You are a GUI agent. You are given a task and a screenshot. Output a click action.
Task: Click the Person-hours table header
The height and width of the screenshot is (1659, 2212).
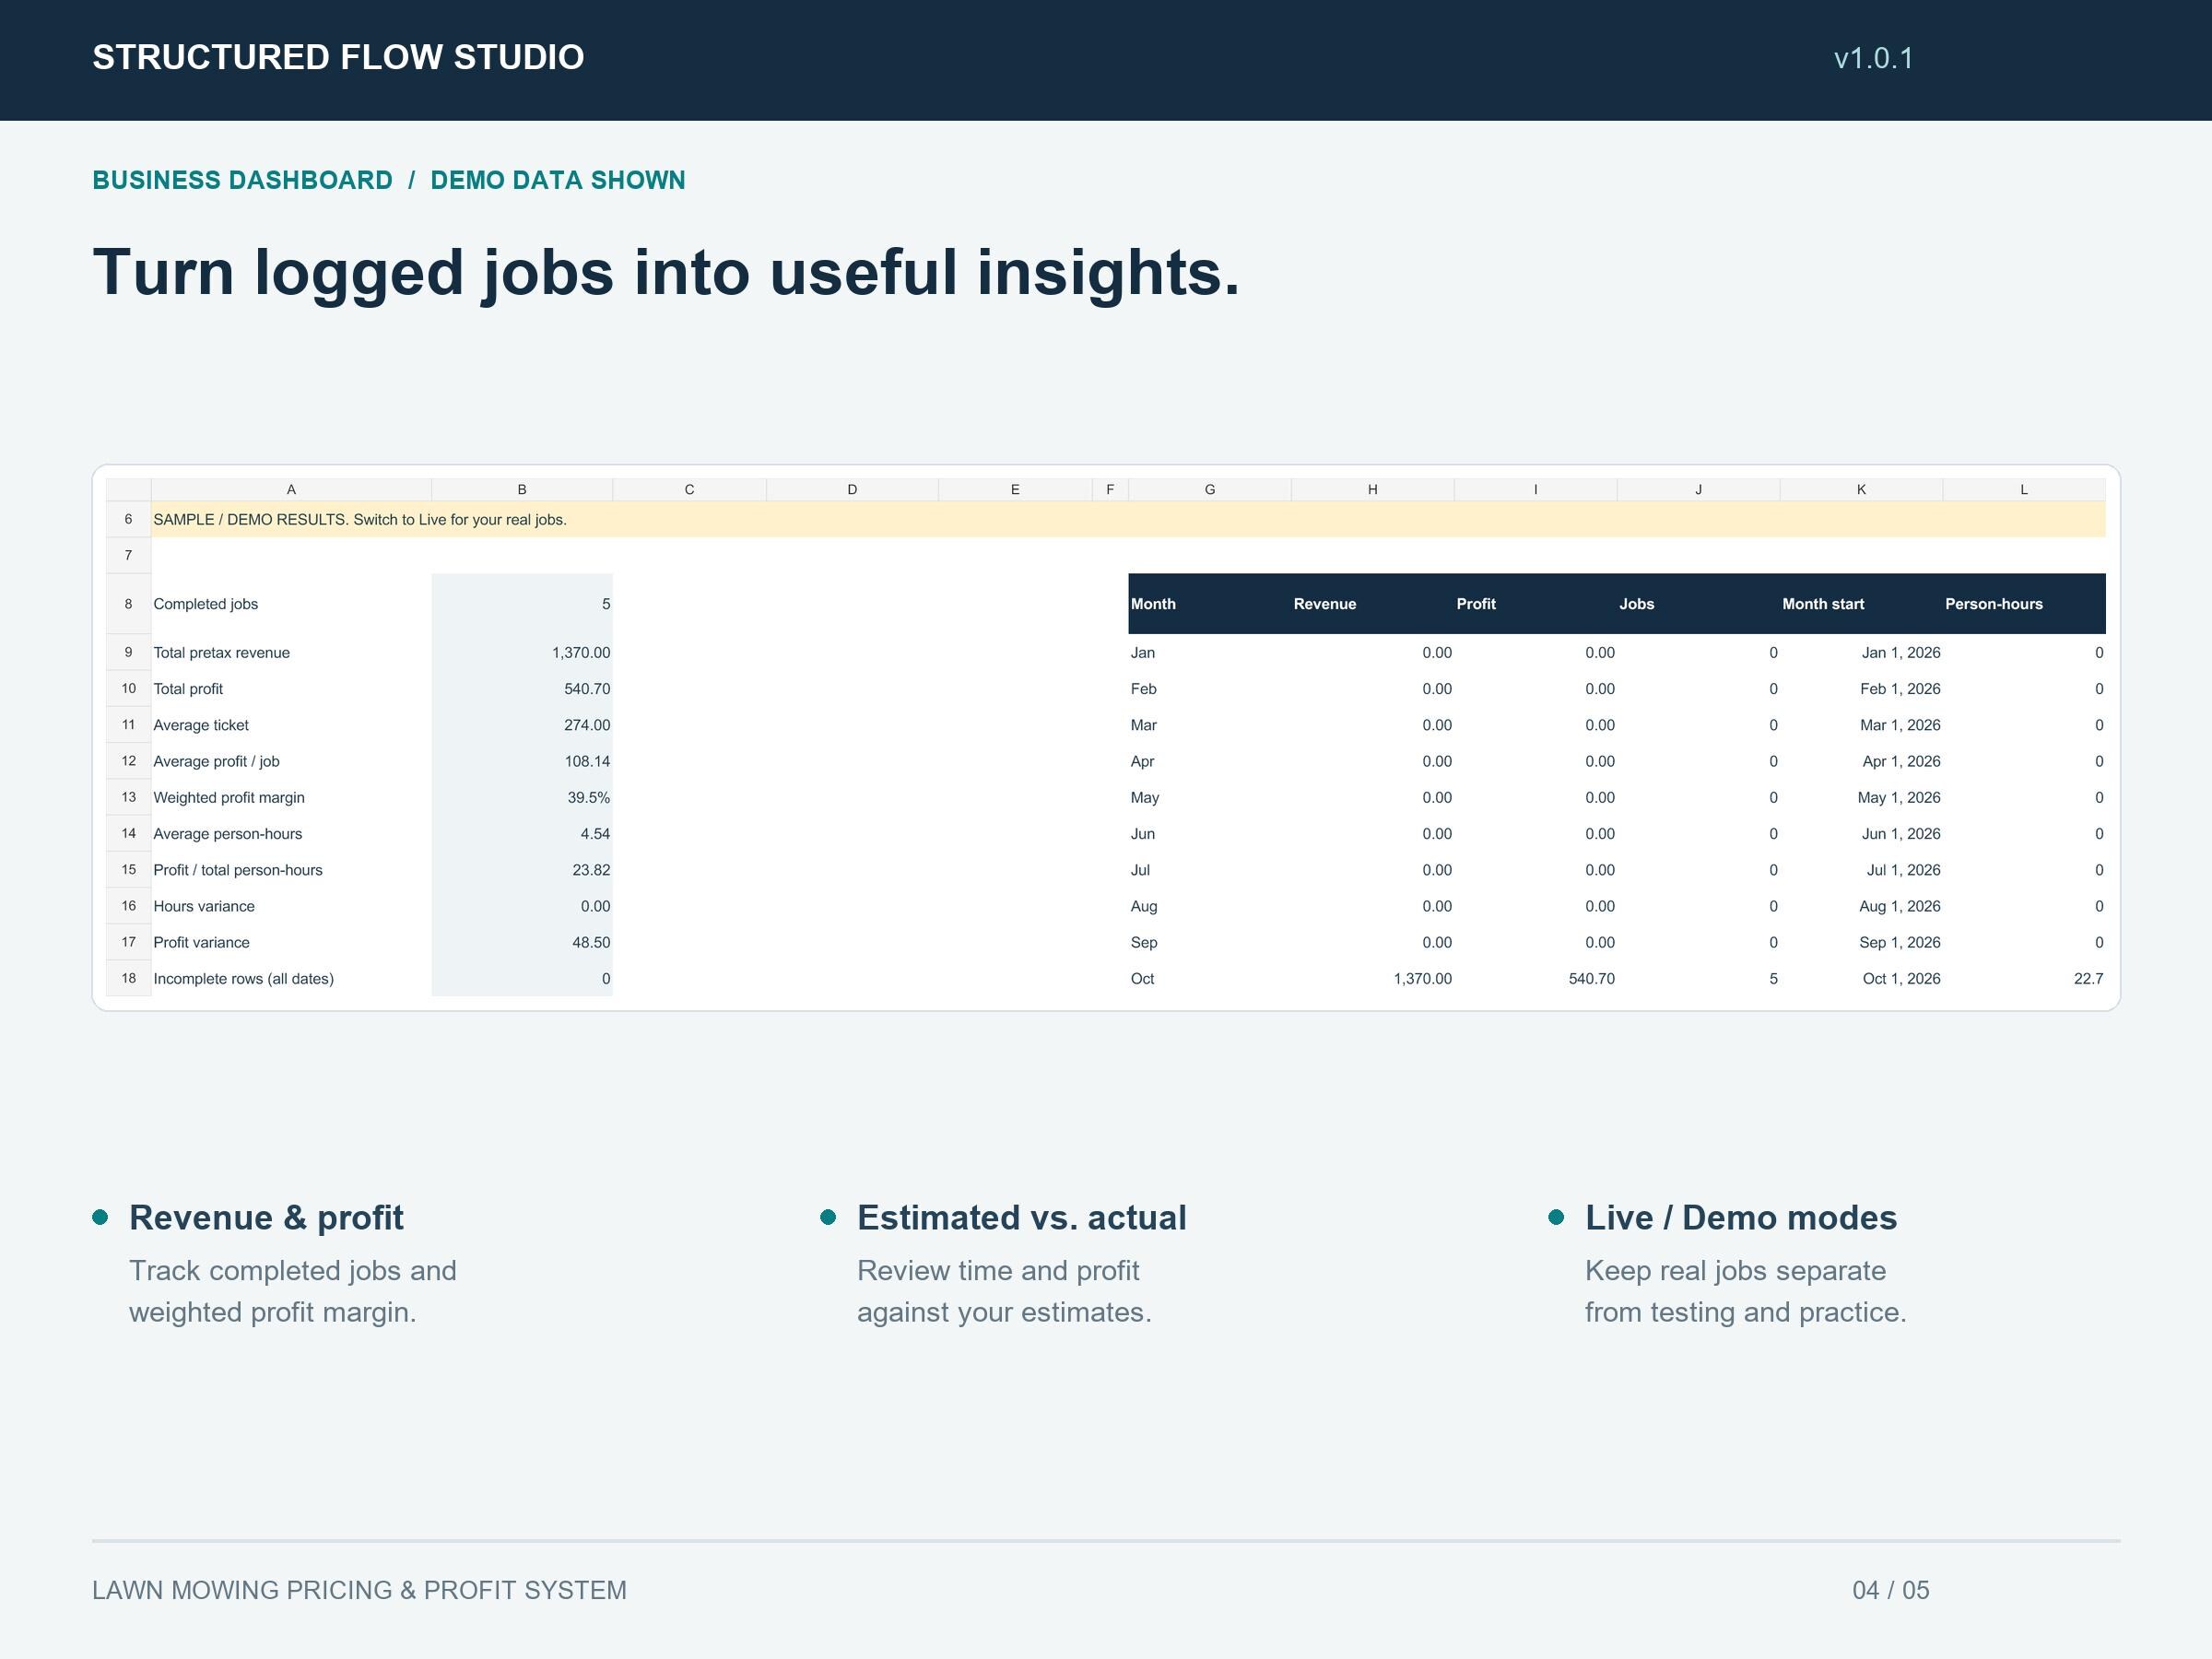[2024, 604]
